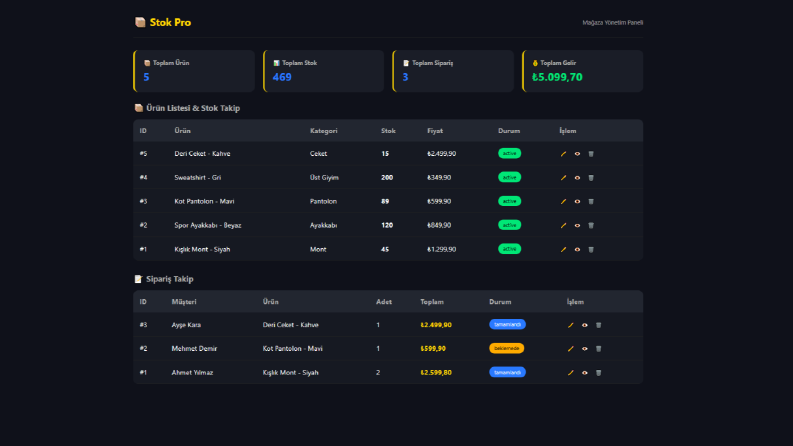The width and height of the screenshot is (793, 446).
Task: Click active badge for Deri Ceket - Kahve
Action: point(509,153)
